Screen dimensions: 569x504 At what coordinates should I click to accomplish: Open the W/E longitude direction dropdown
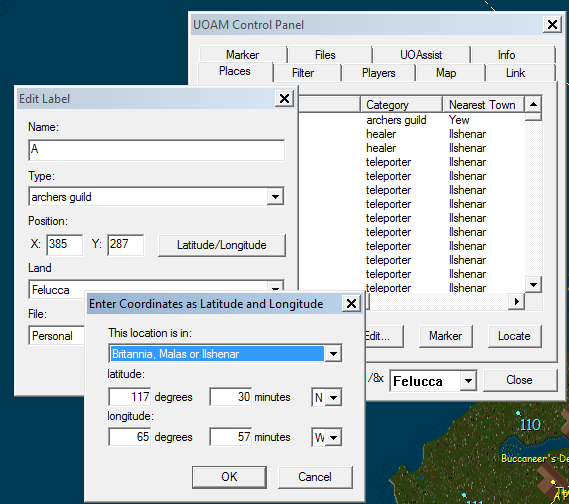tap(333, 437)
